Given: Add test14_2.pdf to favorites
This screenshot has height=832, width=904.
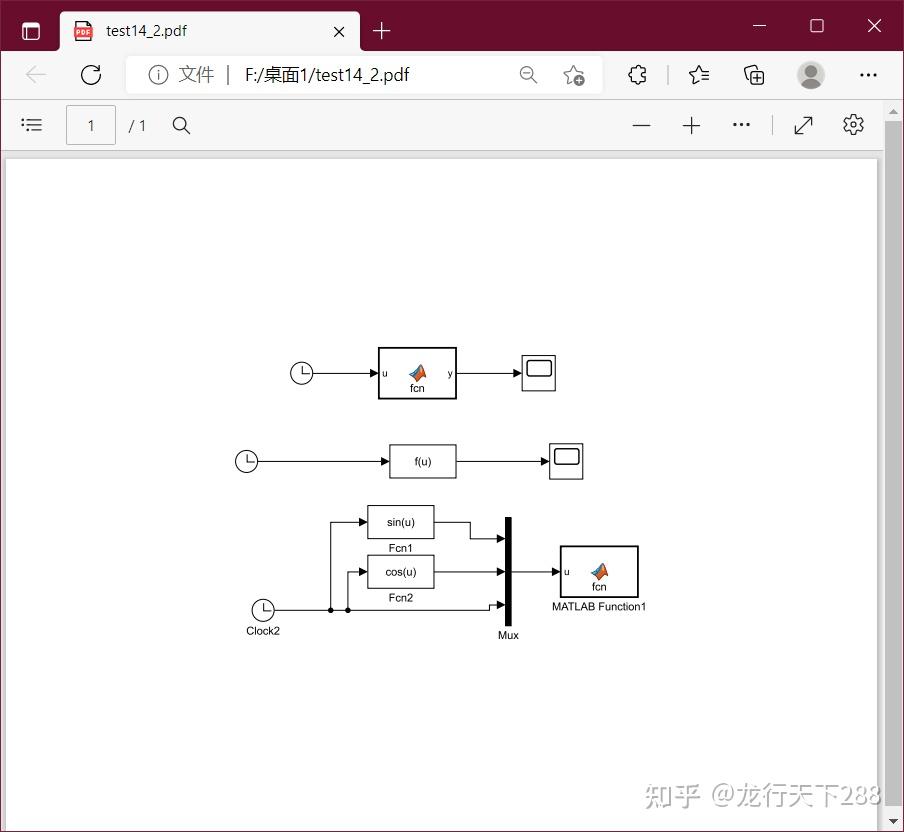Looking at the screenshot, I should (x=575, y=75).
